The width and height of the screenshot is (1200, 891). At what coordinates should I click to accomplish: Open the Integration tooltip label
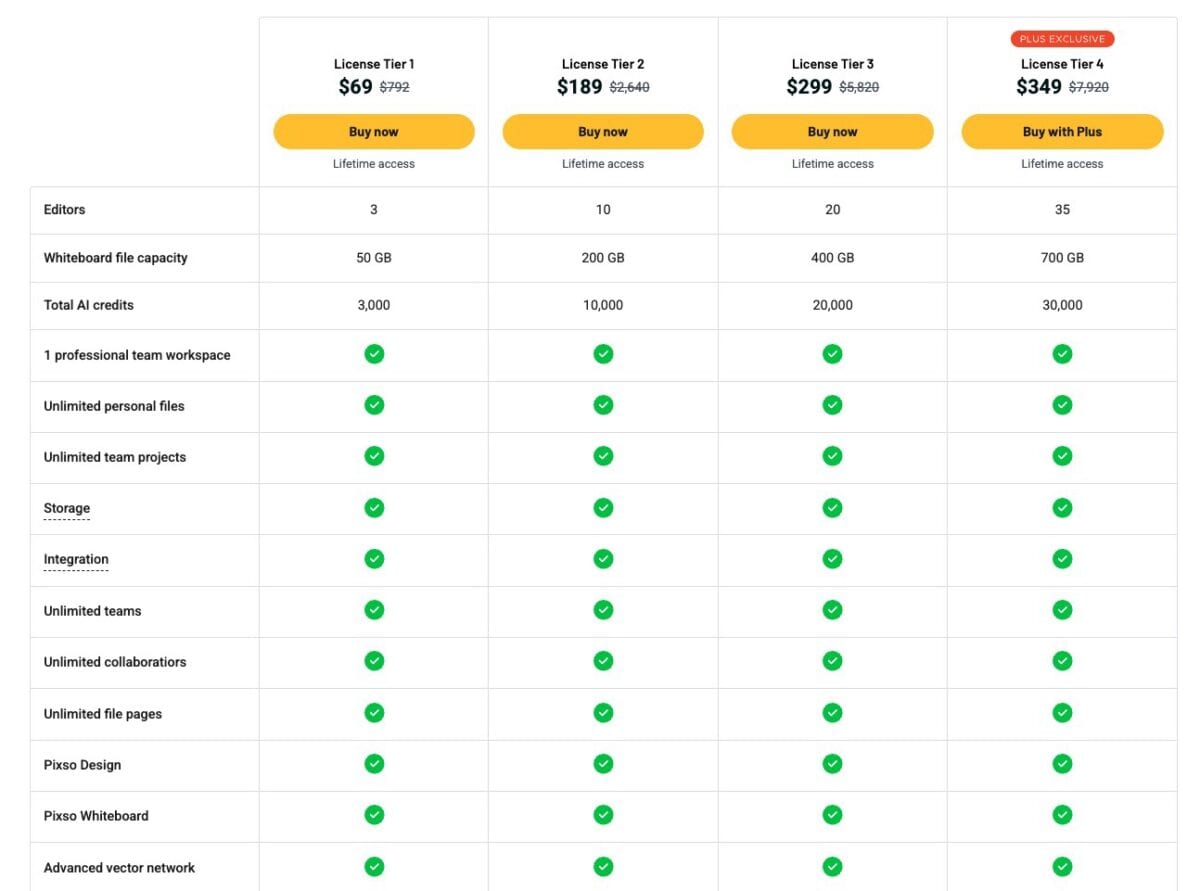click(75, 559)
